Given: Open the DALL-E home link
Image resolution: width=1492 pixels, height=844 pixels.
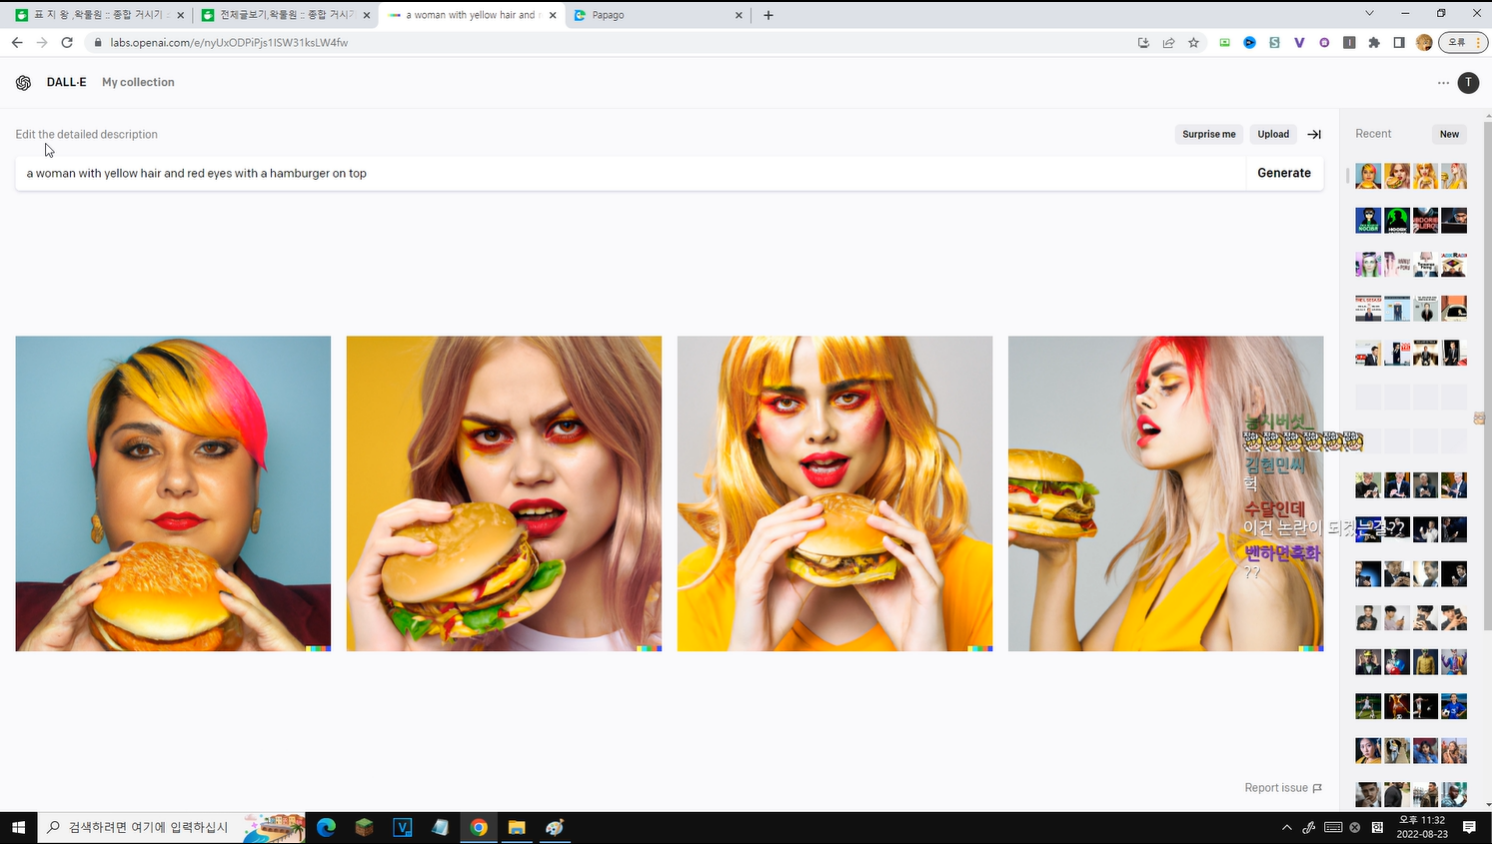Looking at the screenshot, I should 66,83.
